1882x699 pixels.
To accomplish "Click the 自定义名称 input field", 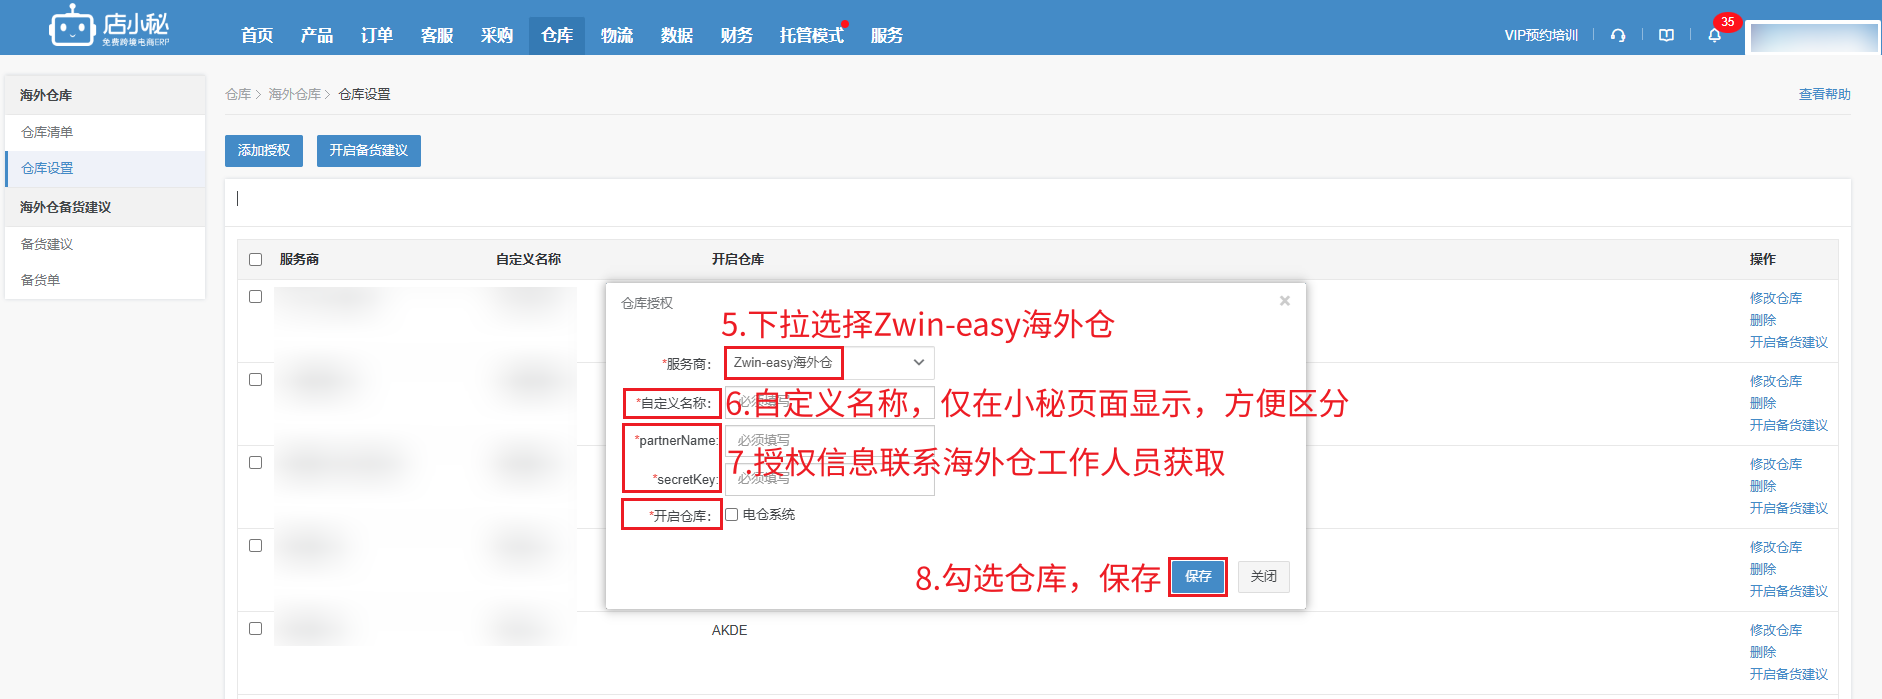I will pos(830,403).
